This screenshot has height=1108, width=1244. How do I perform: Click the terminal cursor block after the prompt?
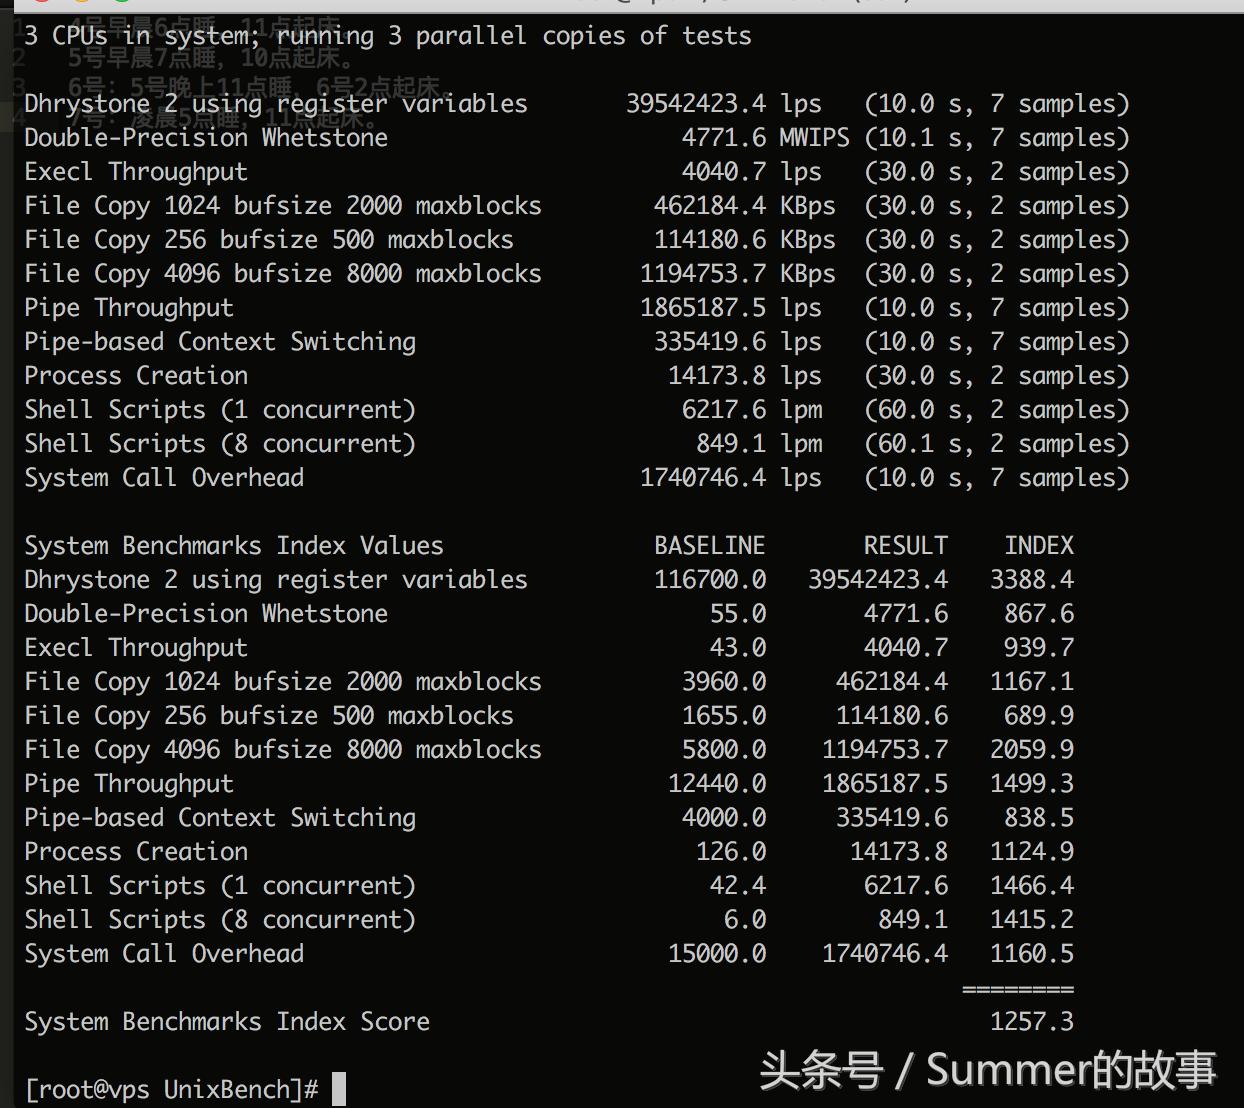(x=339, y=1089)
